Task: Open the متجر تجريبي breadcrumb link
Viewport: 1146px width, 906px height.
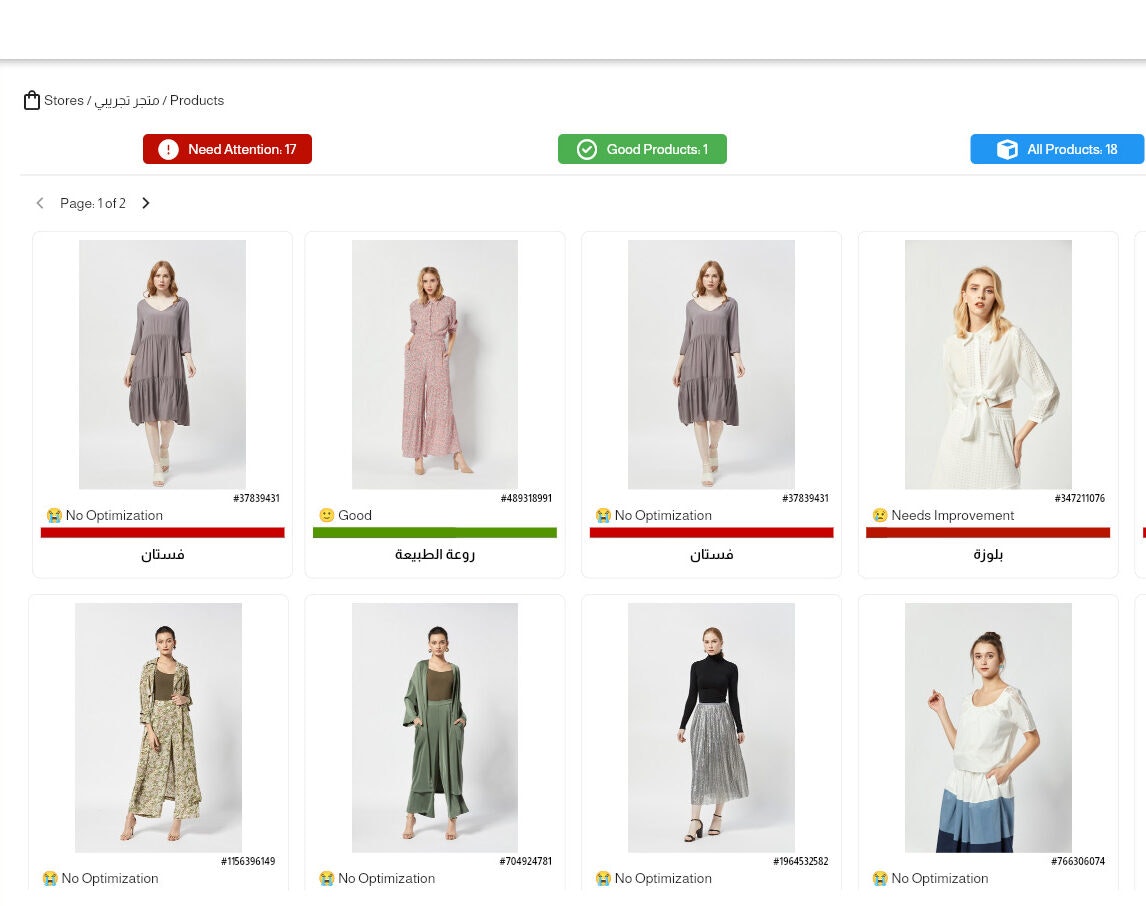Action: [x=127, y=100]
